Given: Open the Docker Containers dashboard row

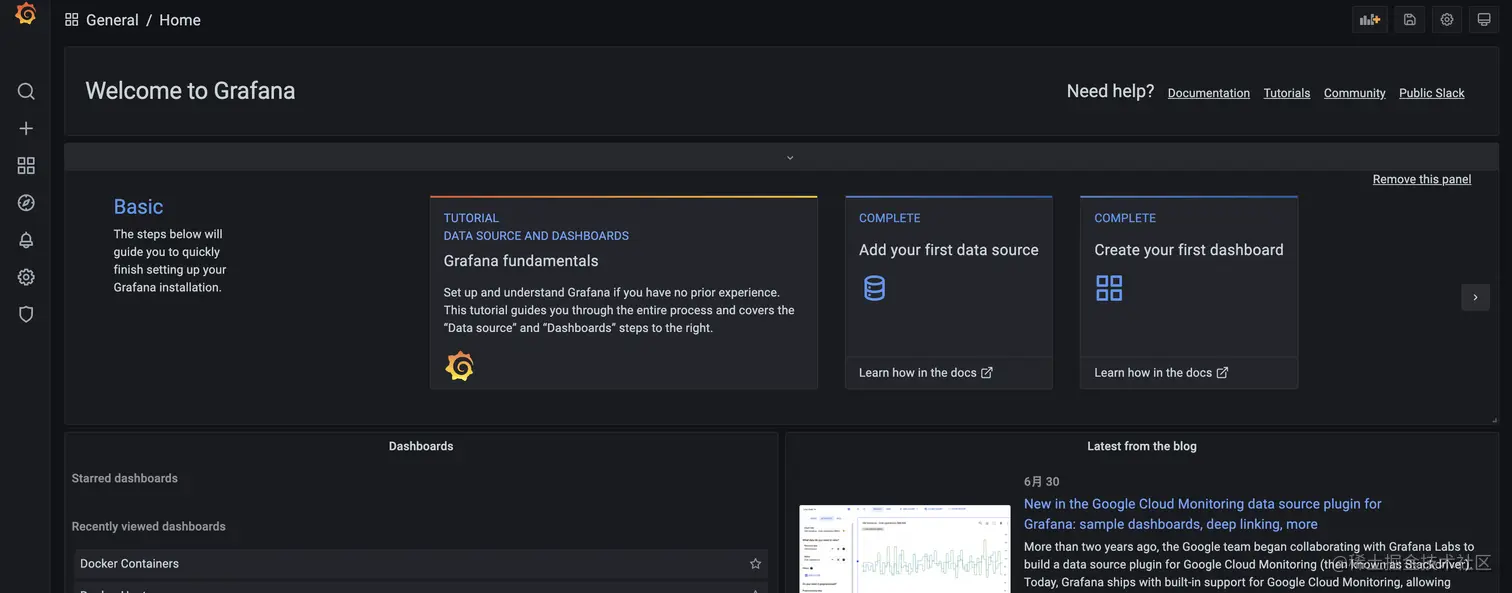Looking at the screenshot, I should [421, 564].
